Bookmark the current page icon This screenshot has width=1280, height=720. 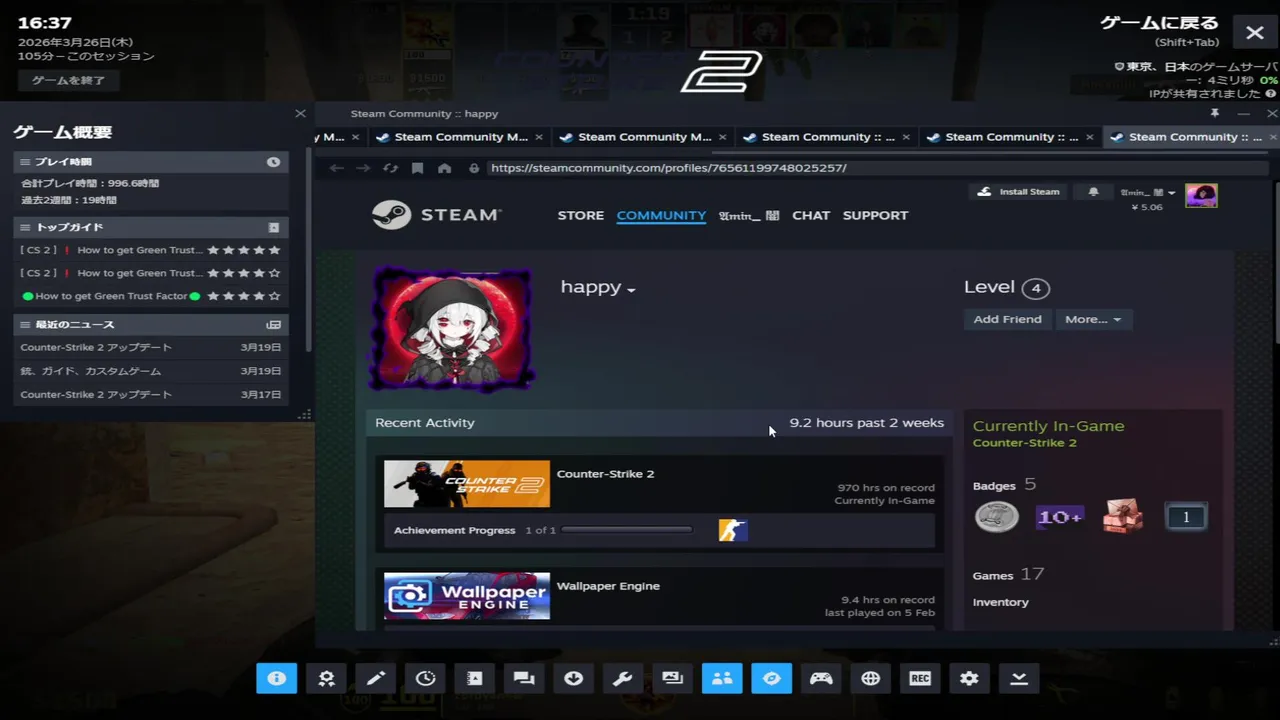point(417,168)
